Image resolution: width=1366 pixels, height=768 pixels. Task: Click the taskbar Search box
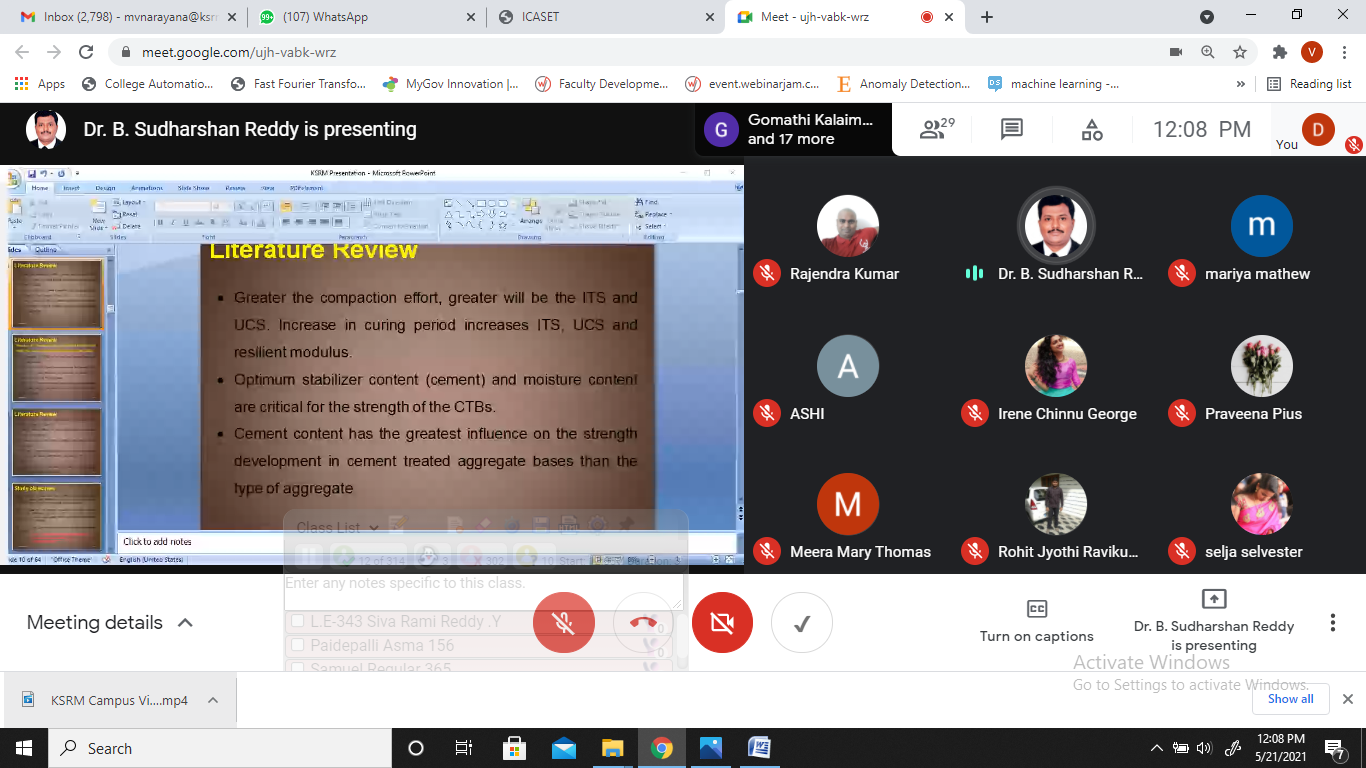pyautogui.click(x=220, y=748)
